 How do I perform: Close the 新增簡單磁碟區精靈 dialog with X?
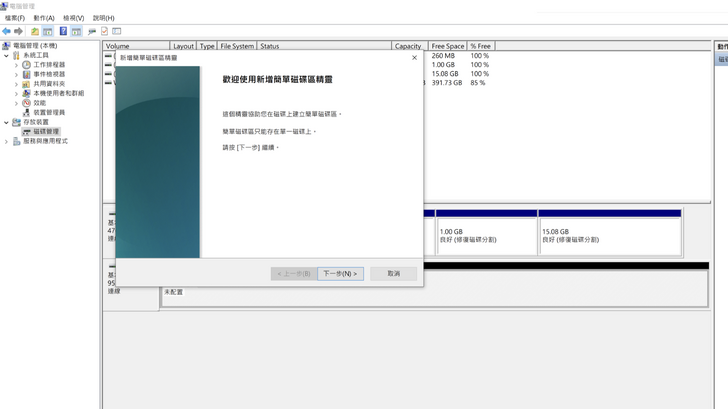click(414, 58)
